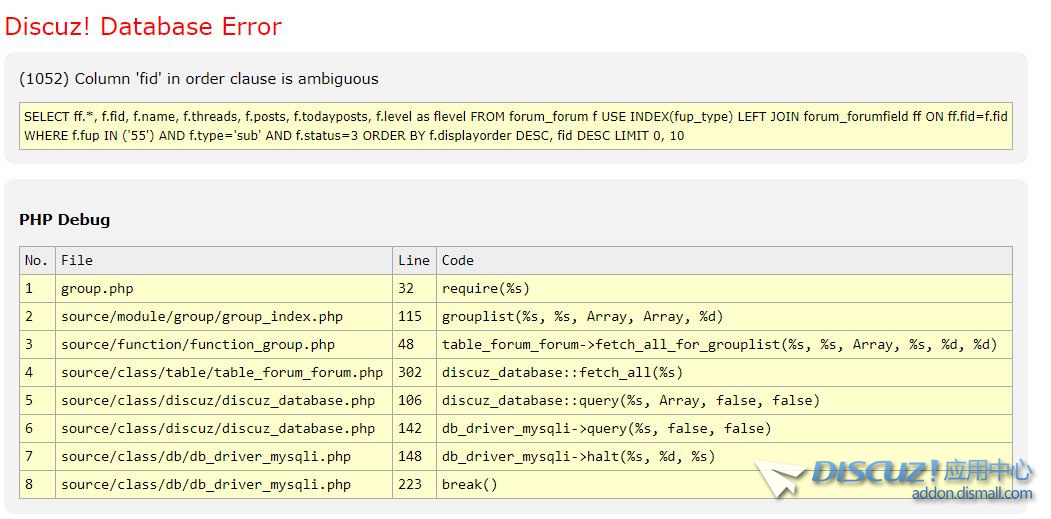The width and height of the screenshot is (1051, 519).
Task: Click the discuz_database.php file cell in row 6
Action: [224, 428]
